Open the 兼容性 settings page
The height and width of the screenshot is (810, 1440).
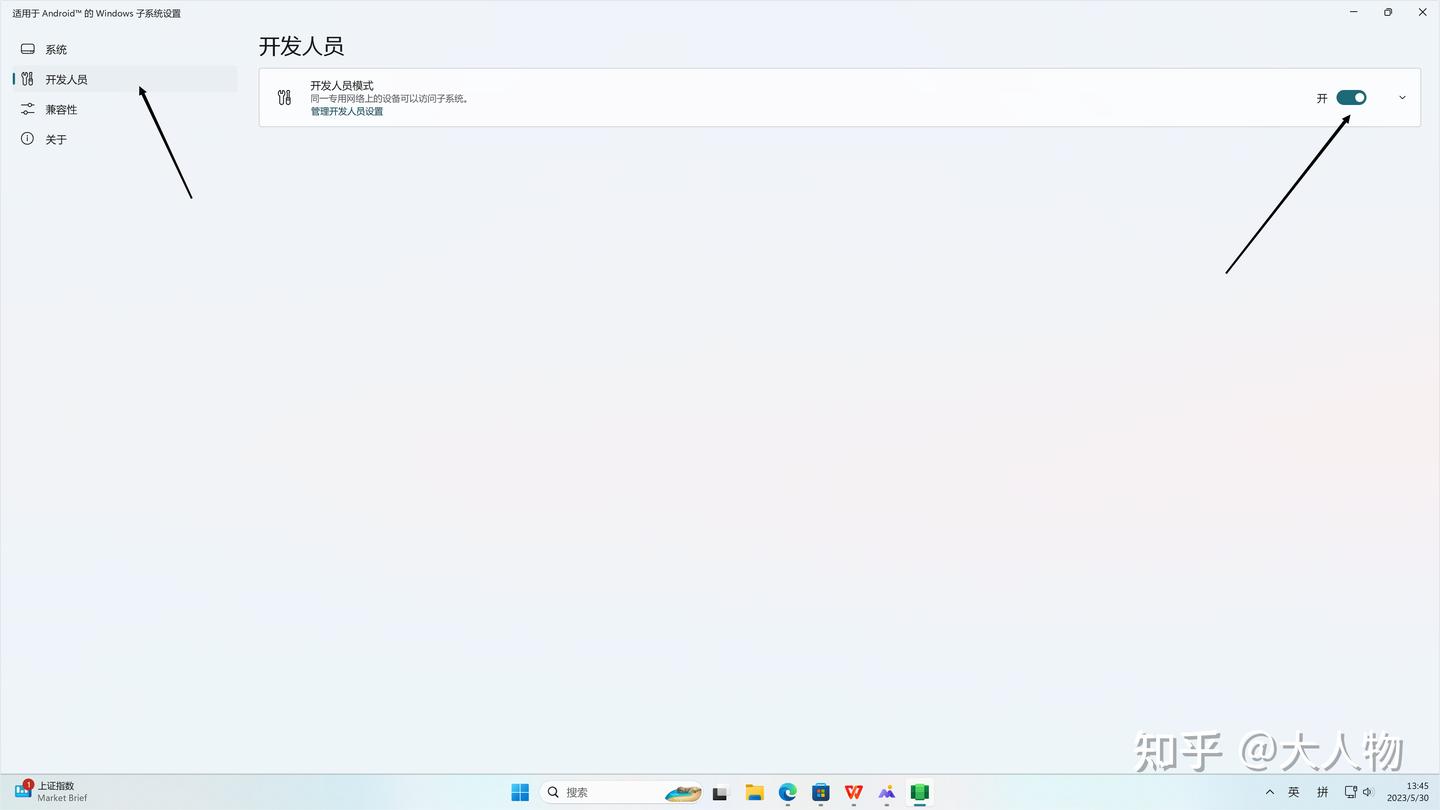125,109
